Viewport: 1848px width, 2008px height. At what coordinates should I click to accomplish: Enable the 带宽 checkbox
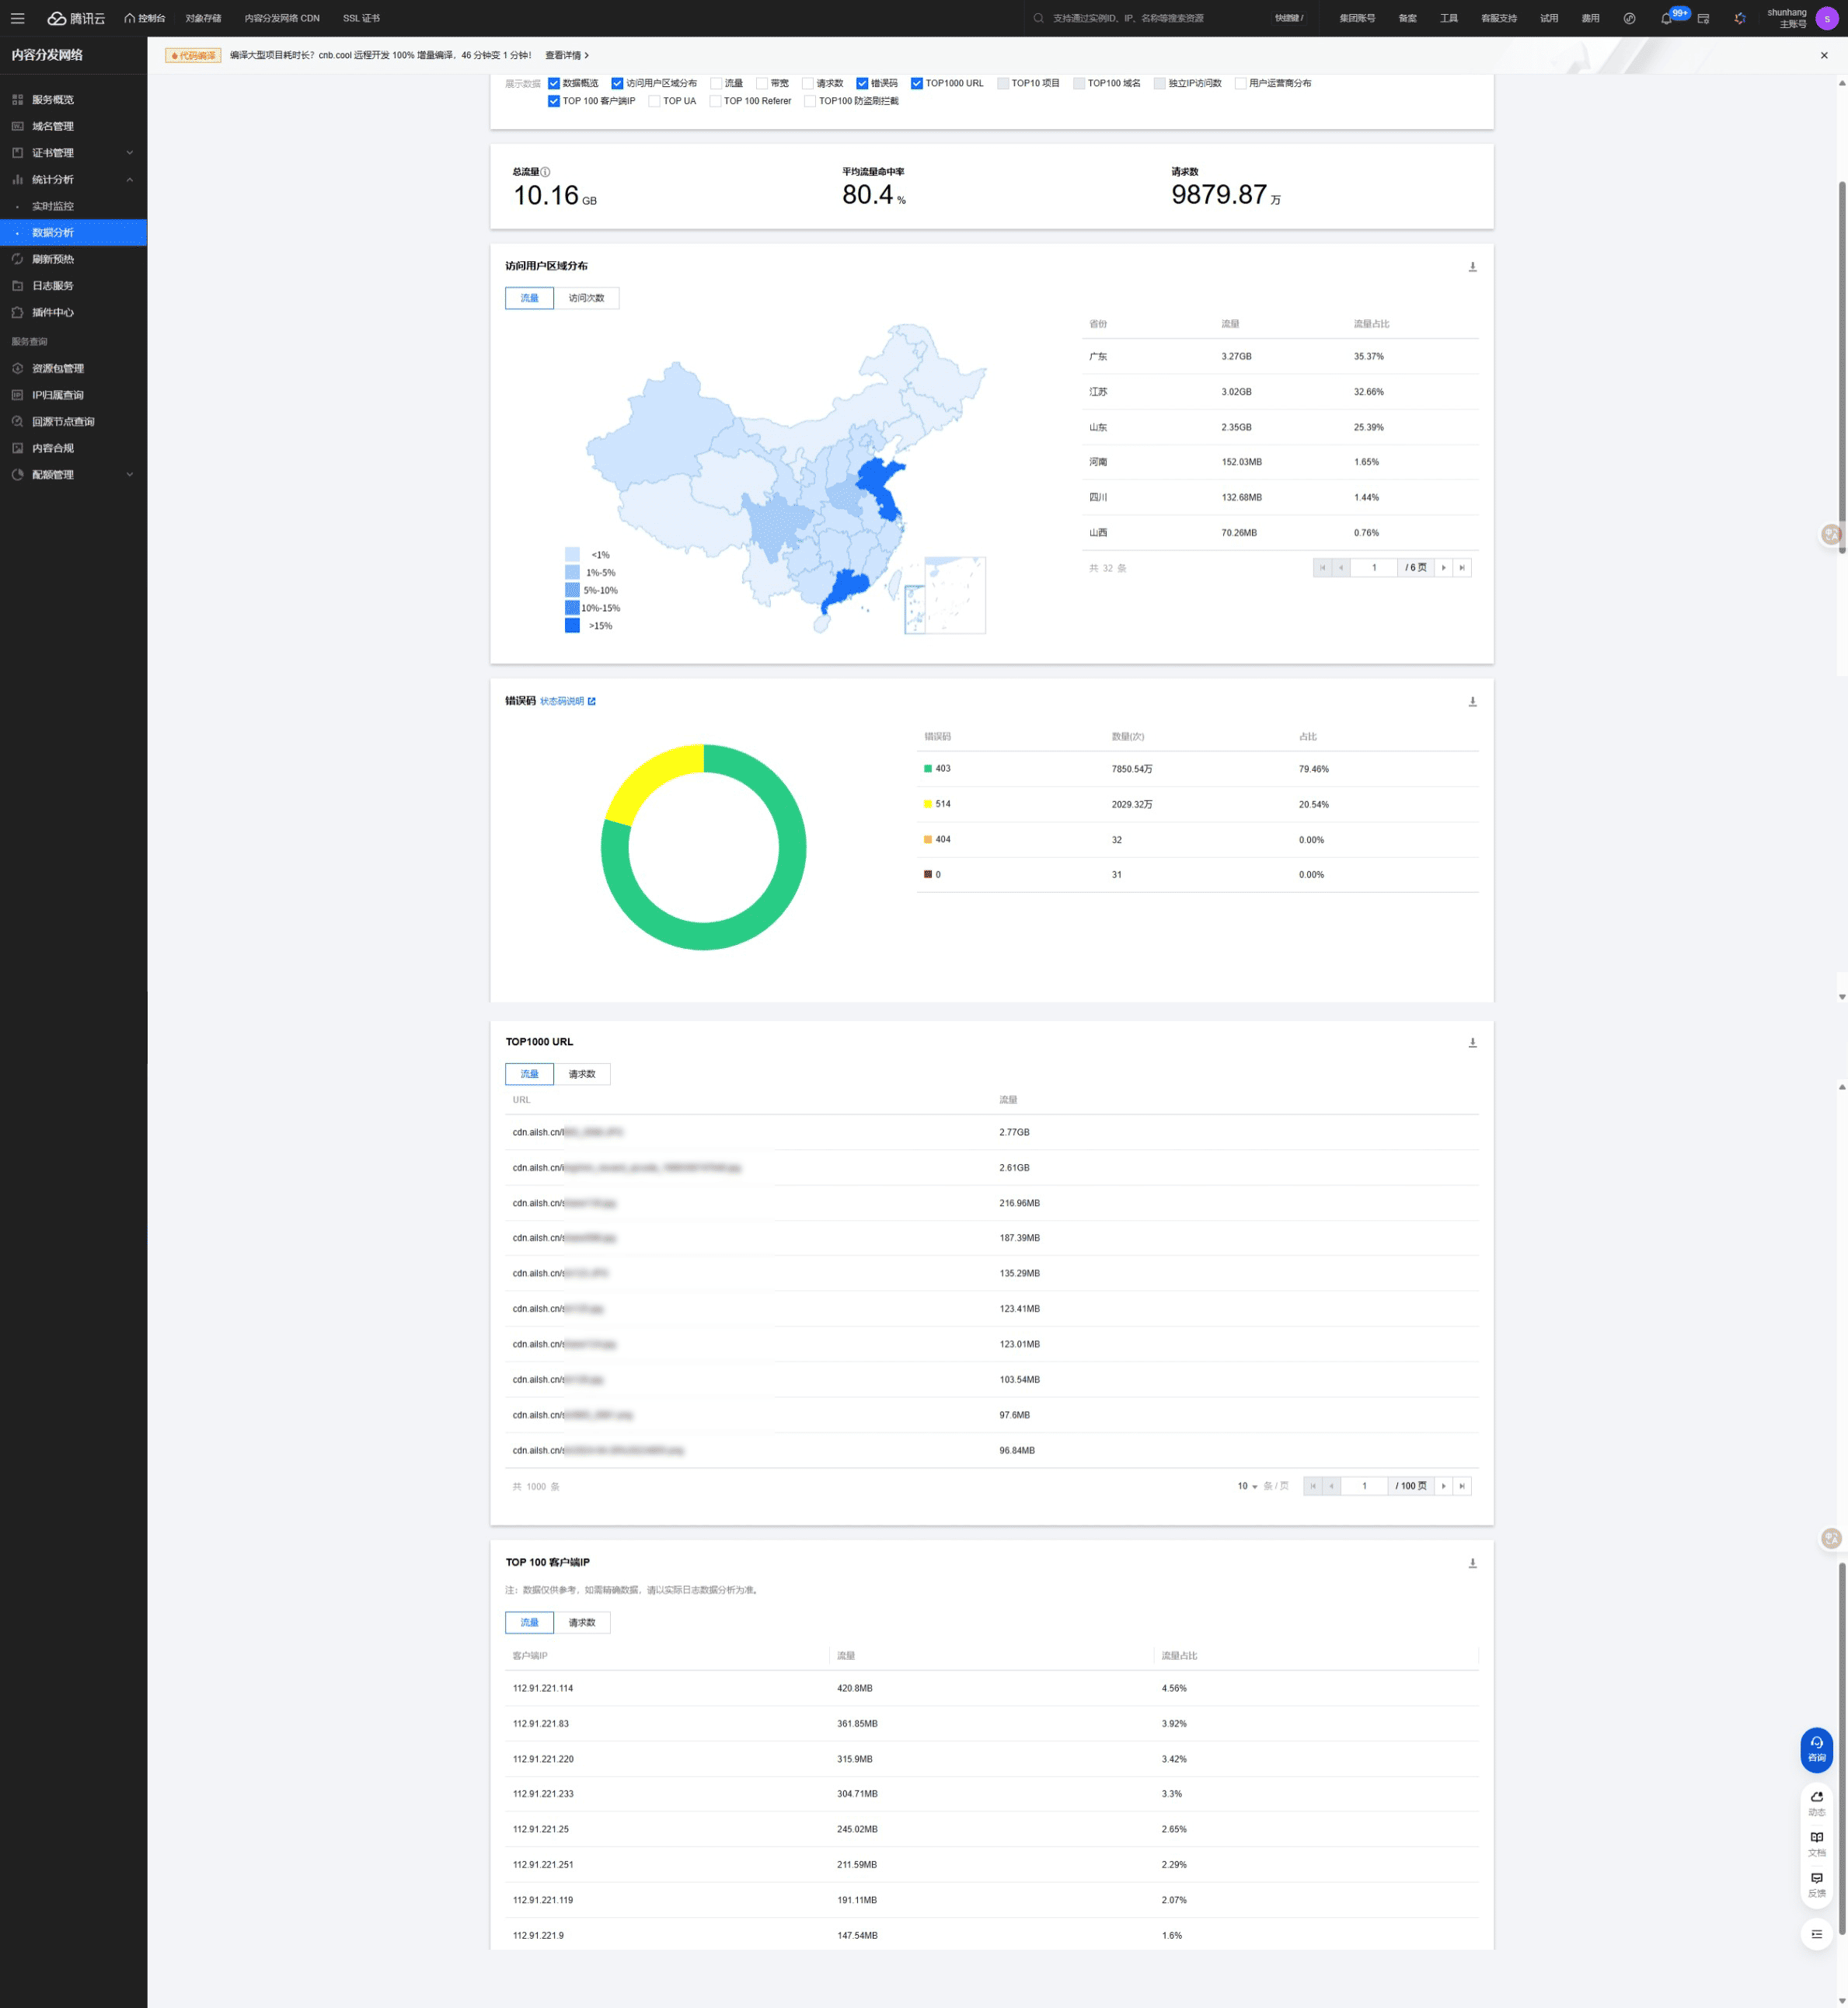click(x=762, y=84)
